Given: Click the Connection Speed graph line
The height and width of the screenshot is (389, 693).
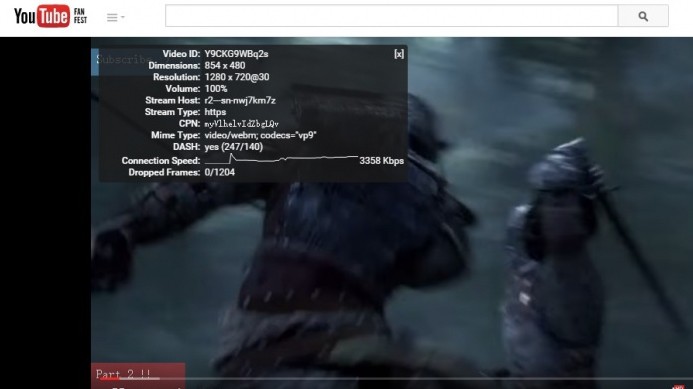Looking at the screenshot, I should click(281, 159).
